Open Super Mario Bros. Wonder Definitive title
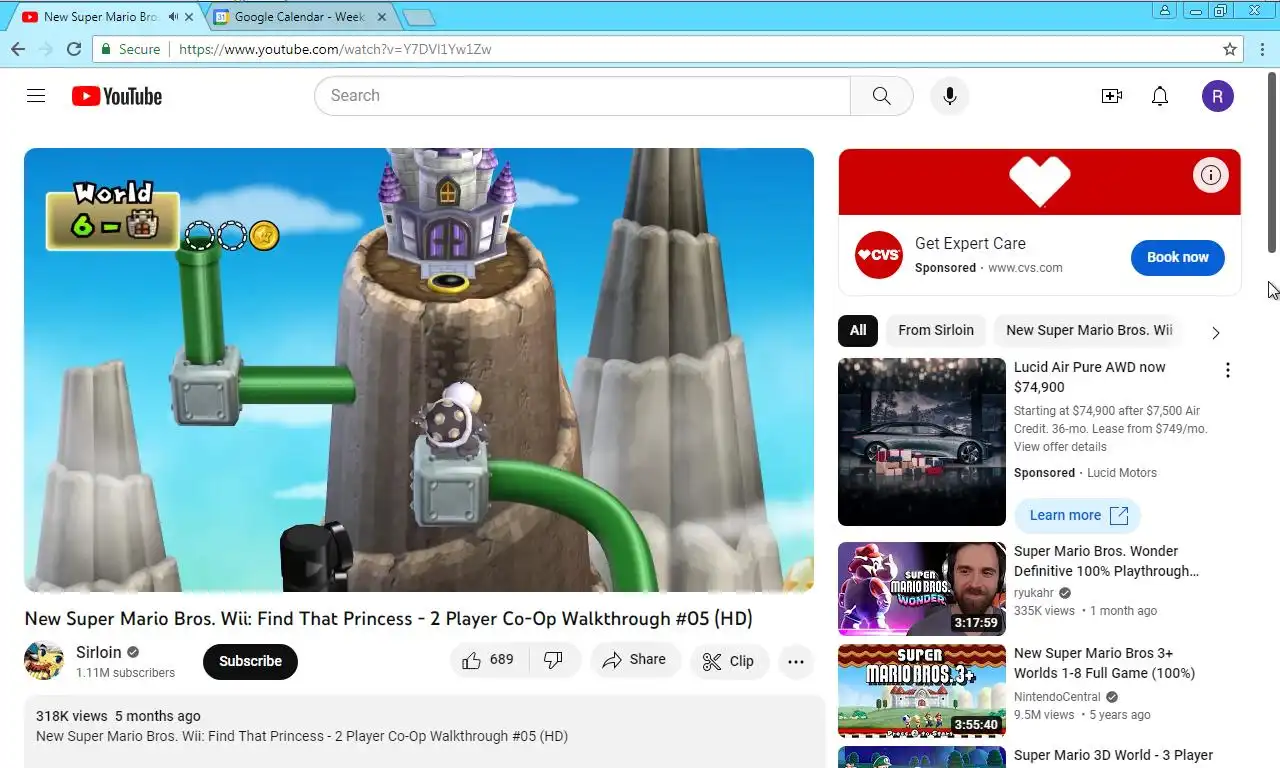 coord(1106,561)
